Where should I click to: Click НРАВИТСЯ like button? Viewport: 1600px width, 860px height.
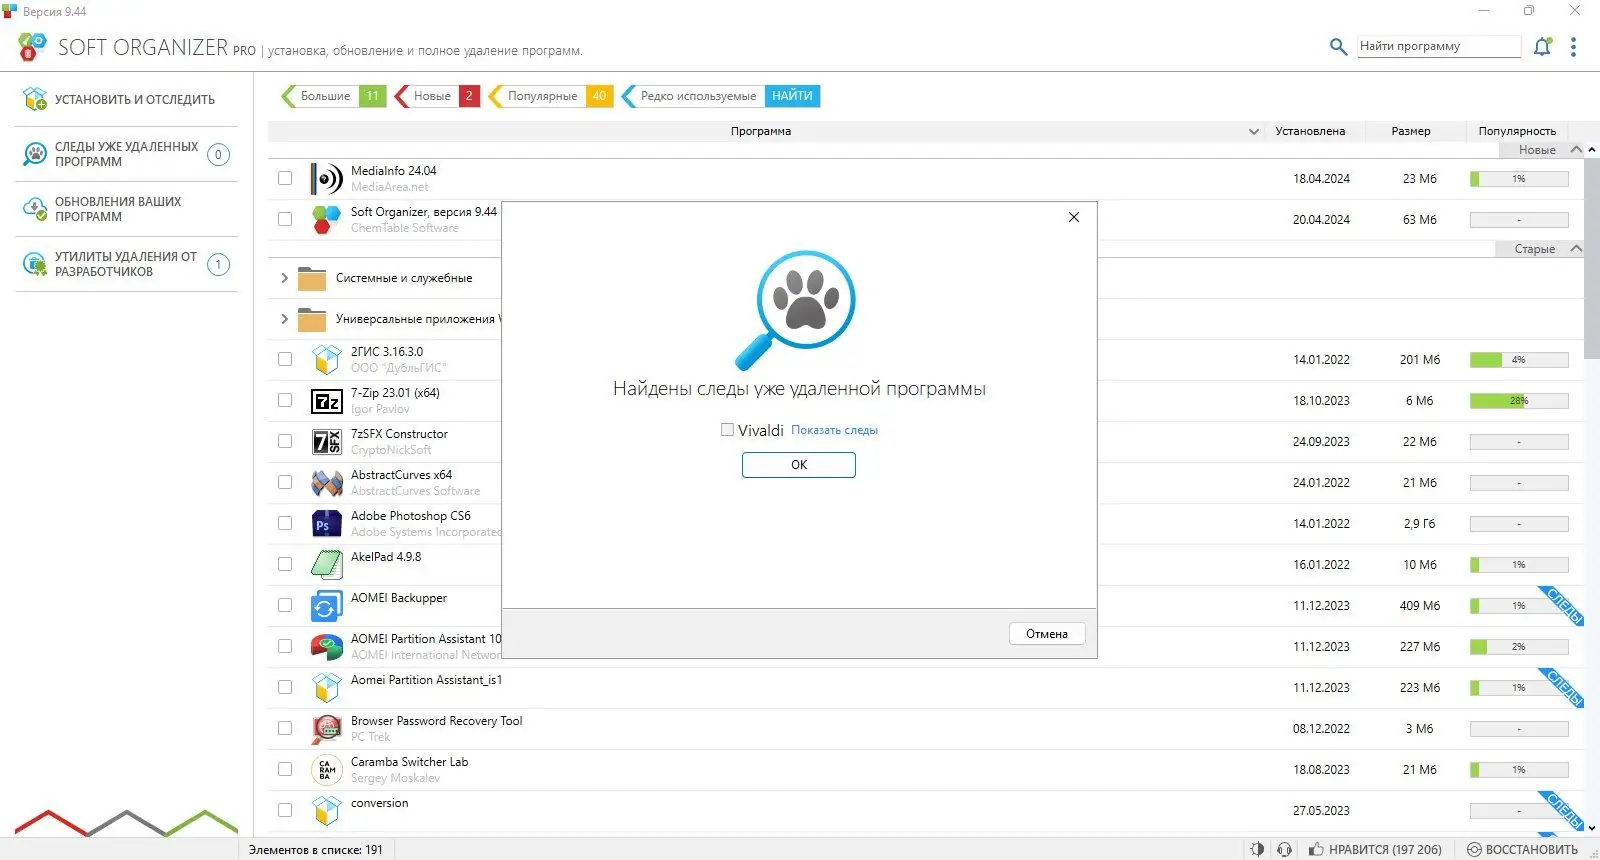click(1376, 849)
